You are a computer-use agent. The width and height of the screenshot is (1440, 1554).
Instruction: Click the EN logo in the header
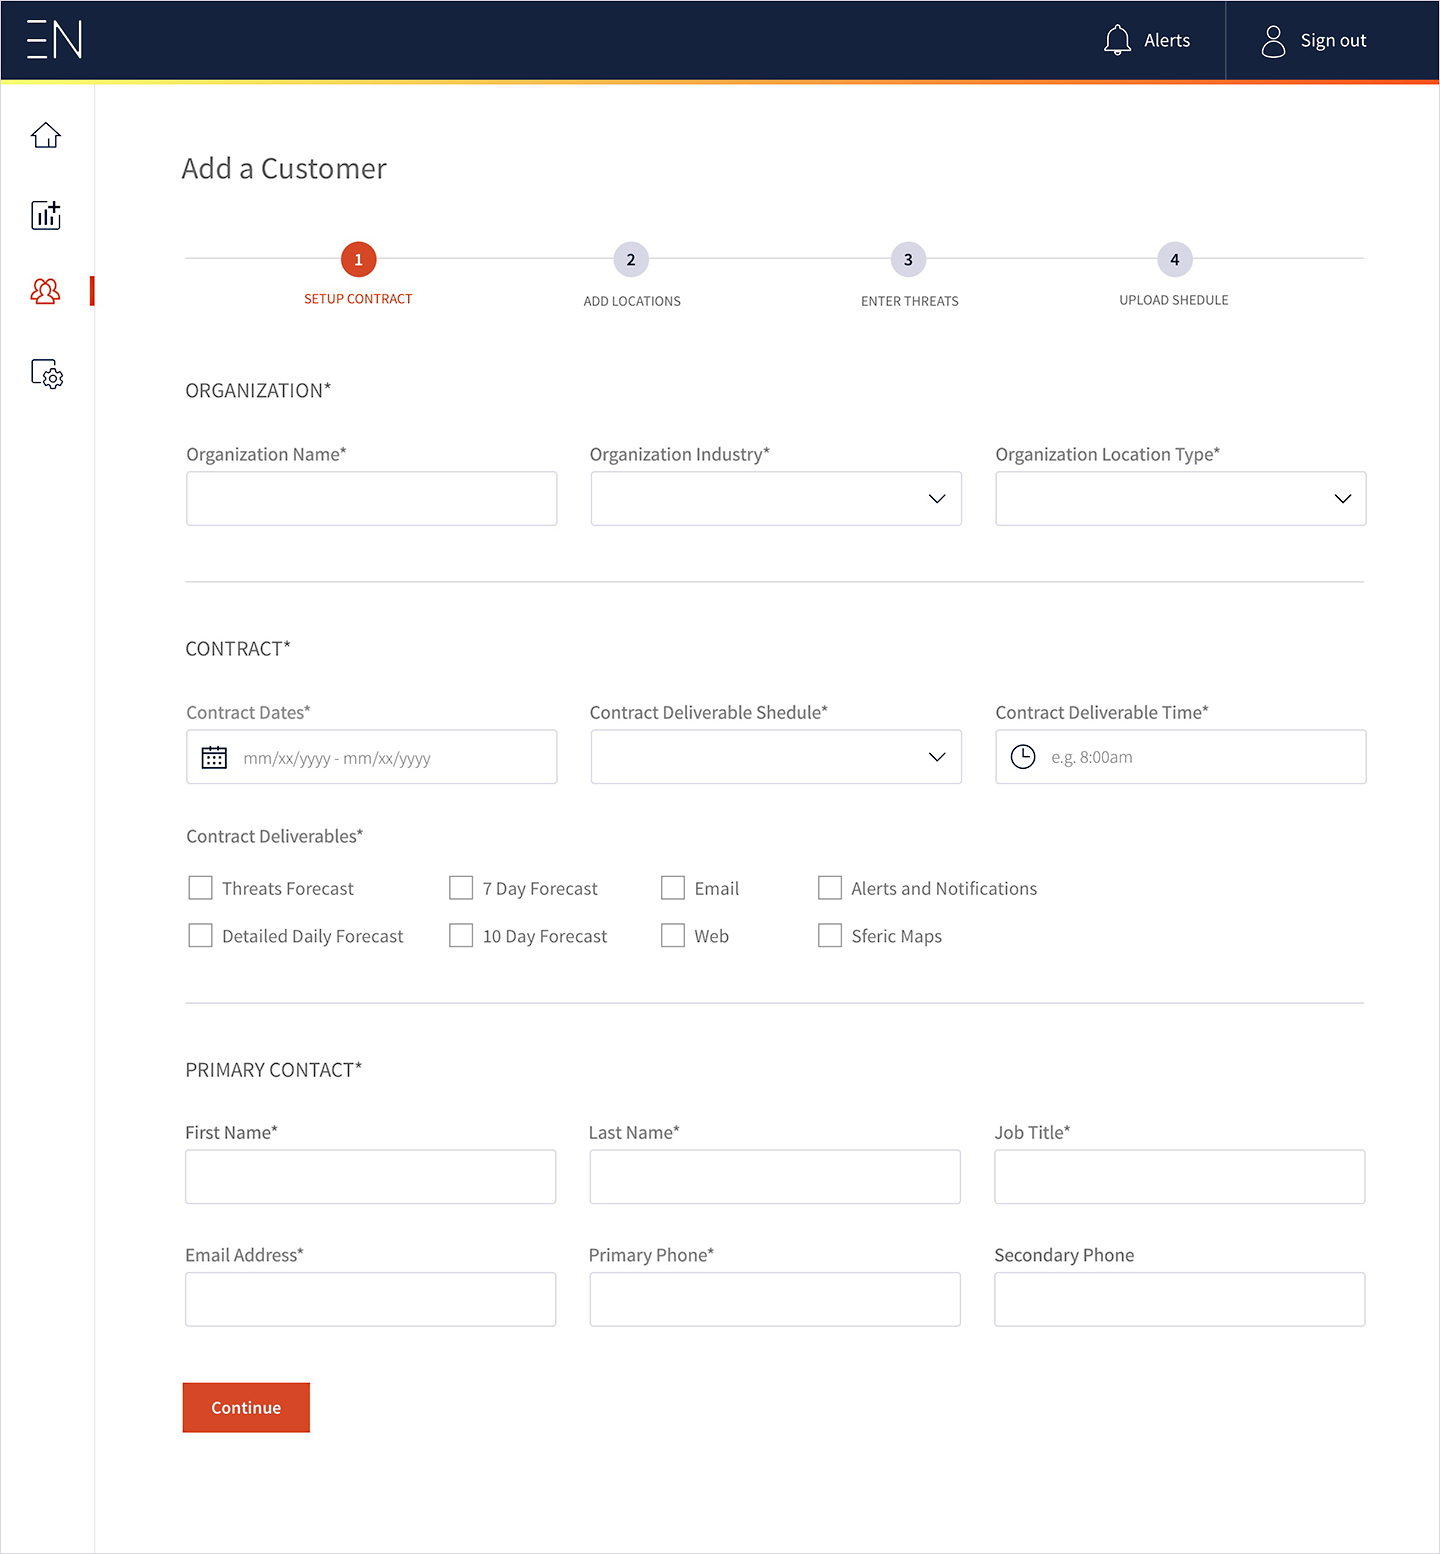tap(54, 40)
